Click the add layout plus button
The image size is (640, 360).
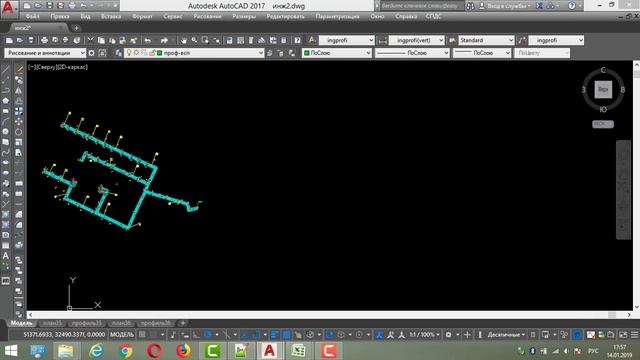183,323
